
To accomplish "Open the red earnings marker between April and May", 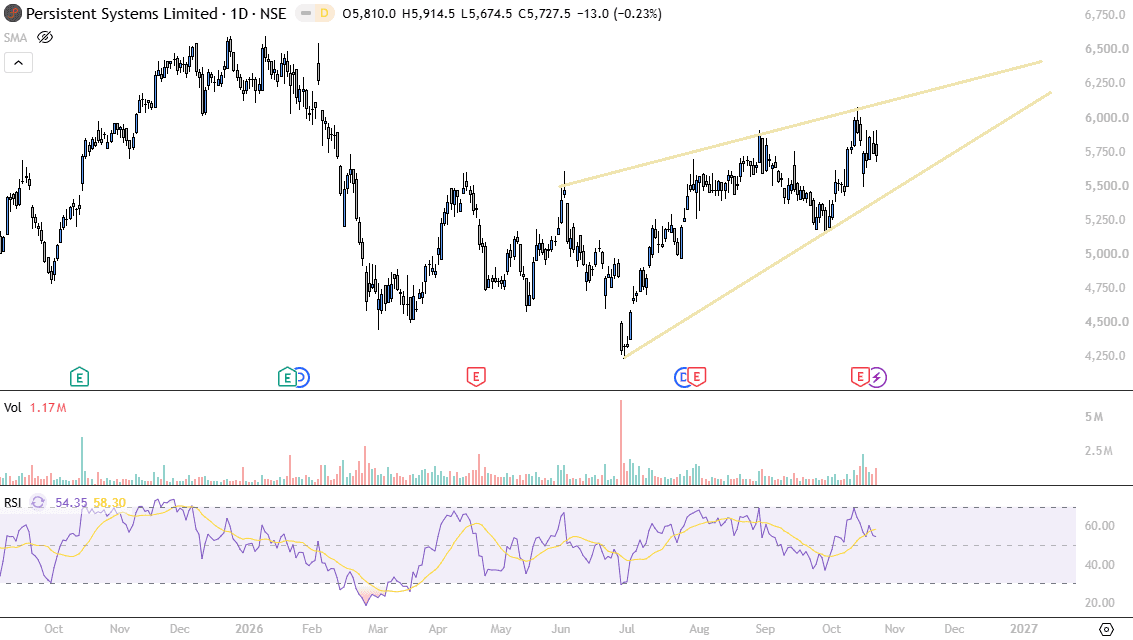I will tap(475, 376).
